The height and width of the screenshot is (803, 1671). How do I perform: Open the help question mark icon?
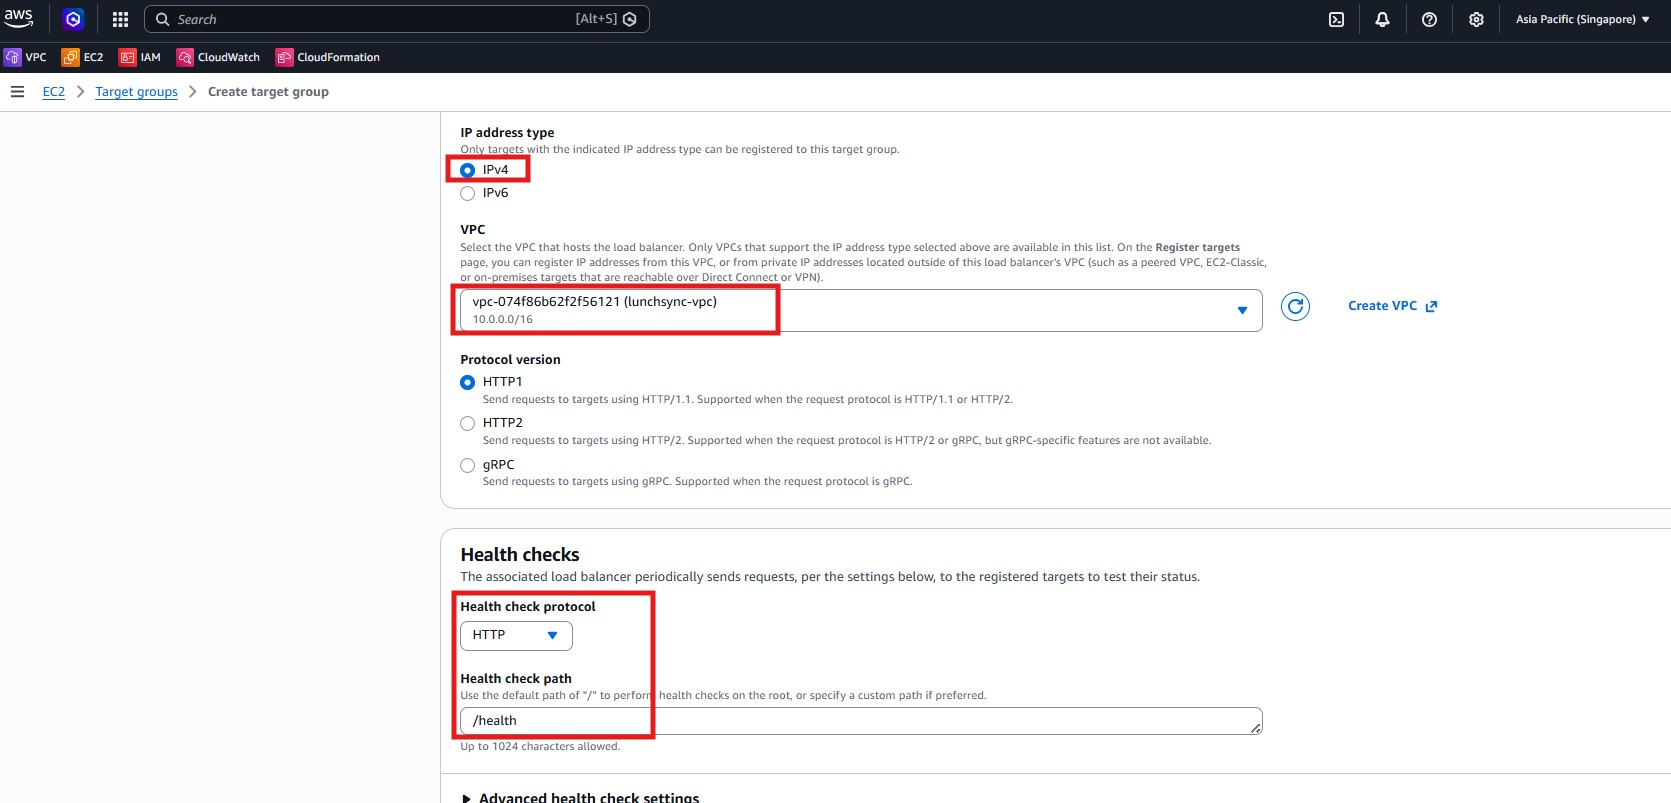tap(1429, 19)
